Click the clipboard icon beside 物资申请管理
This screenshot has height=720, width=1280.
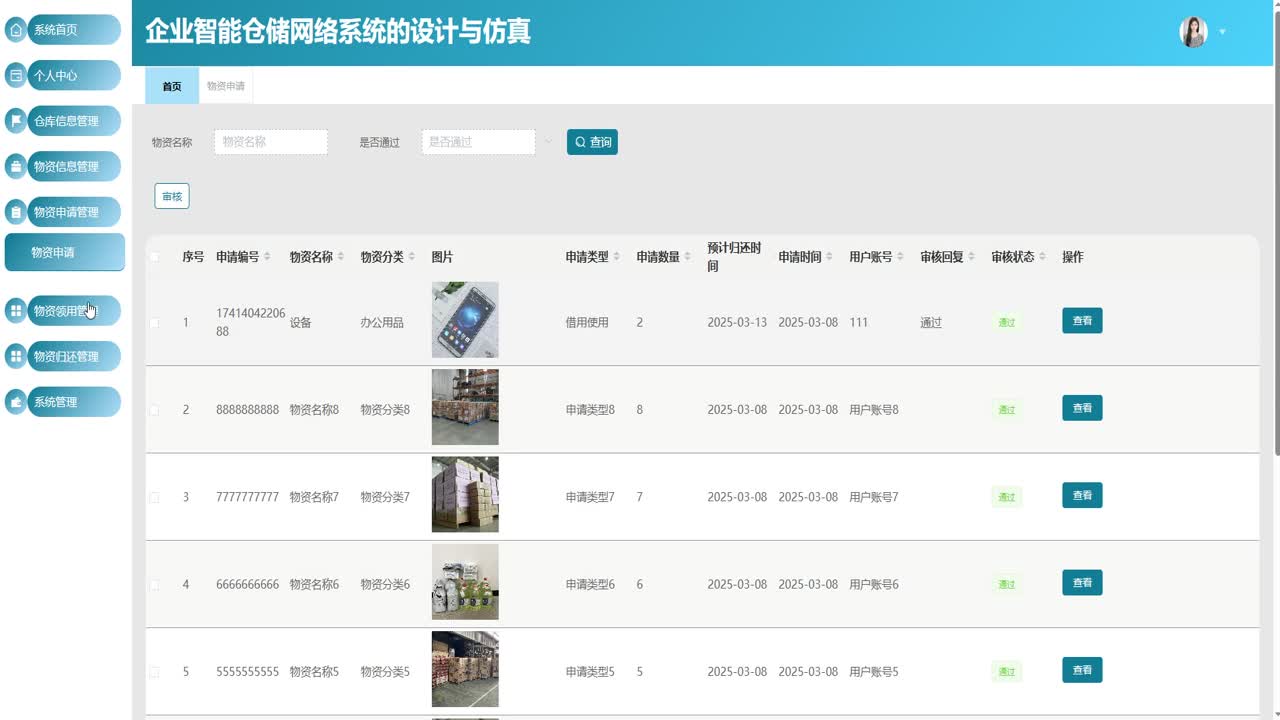pyautogui.click(x=15, y=212)
